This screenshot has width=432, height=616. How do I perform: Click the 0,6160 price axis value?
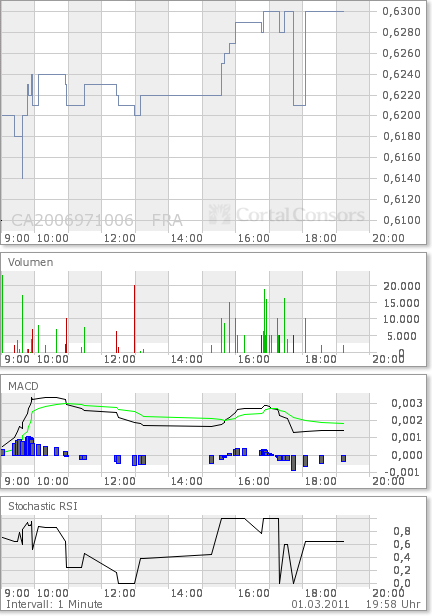coord(401,157)
